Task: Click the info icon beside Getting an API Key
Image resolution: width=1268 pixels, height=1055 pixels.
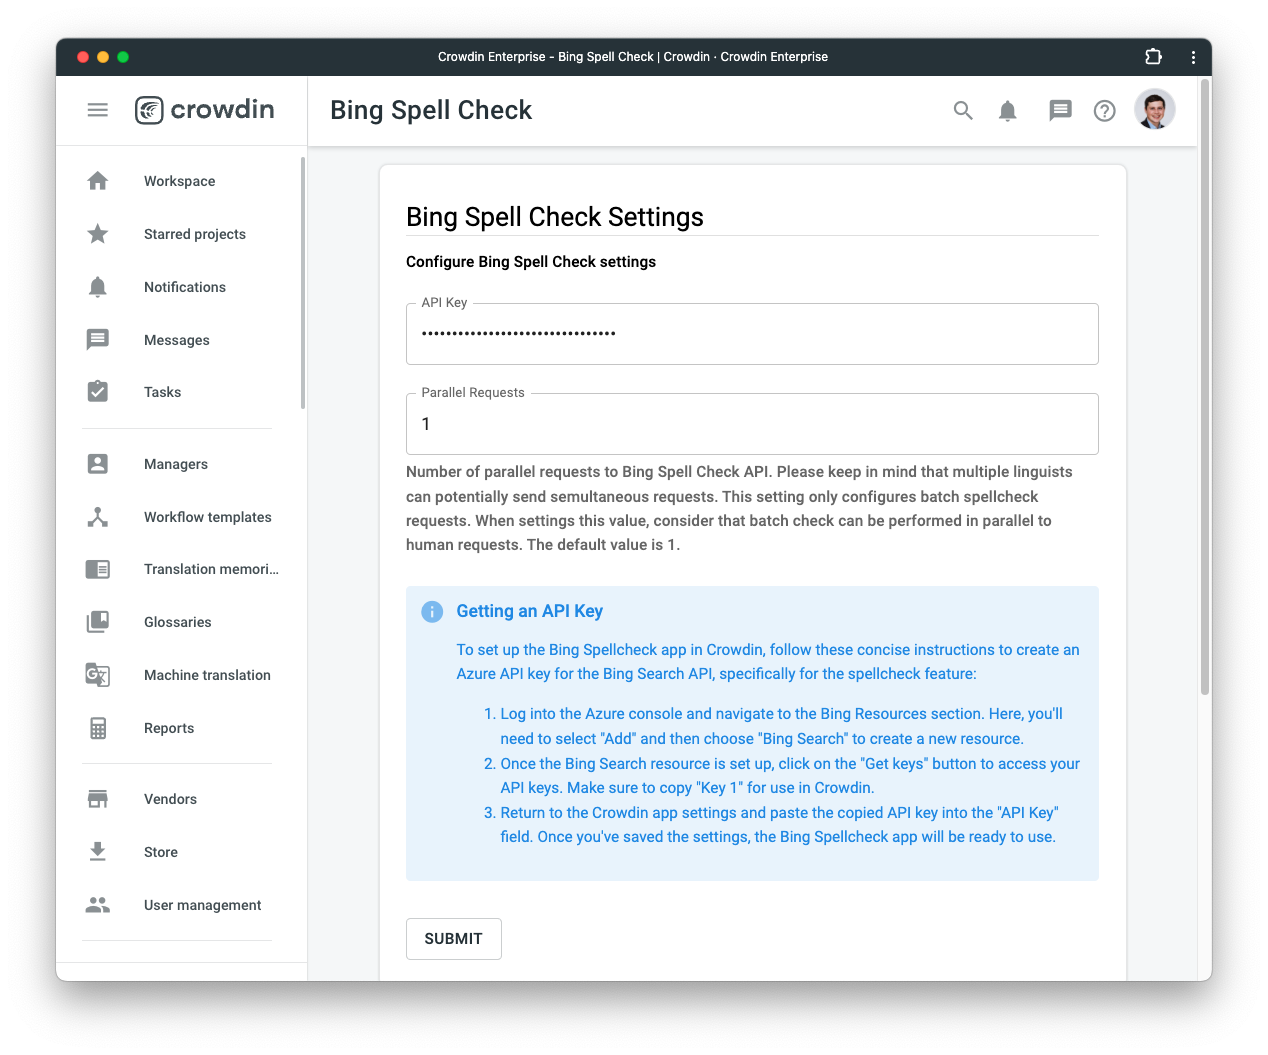Action: click(x=432, y=612)
